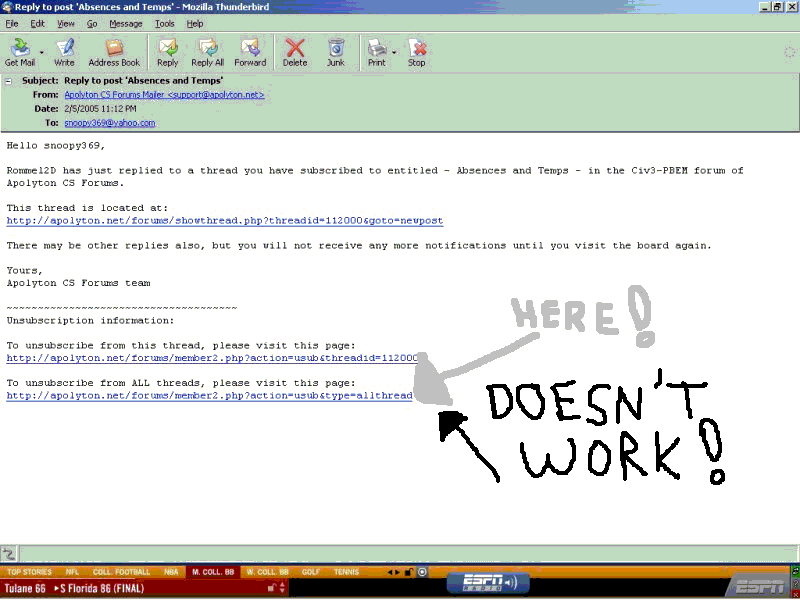Mark the message as Junk

[336, 51]
